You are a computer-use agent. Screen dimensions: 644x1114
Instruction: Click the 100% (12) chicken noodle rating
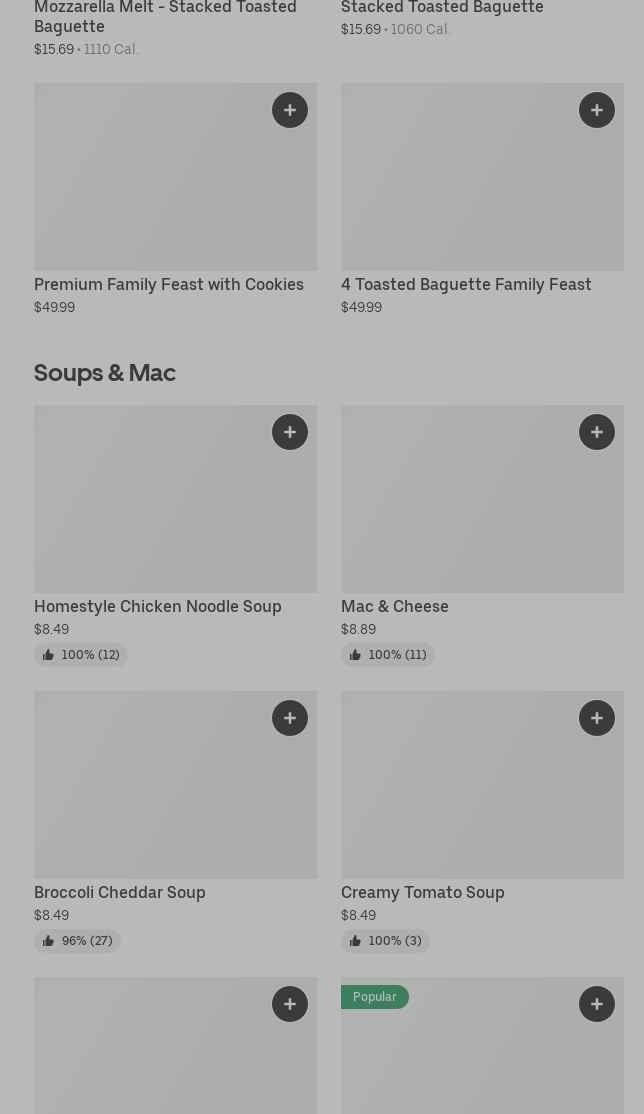pyautogui.click(x=81, y=655)
